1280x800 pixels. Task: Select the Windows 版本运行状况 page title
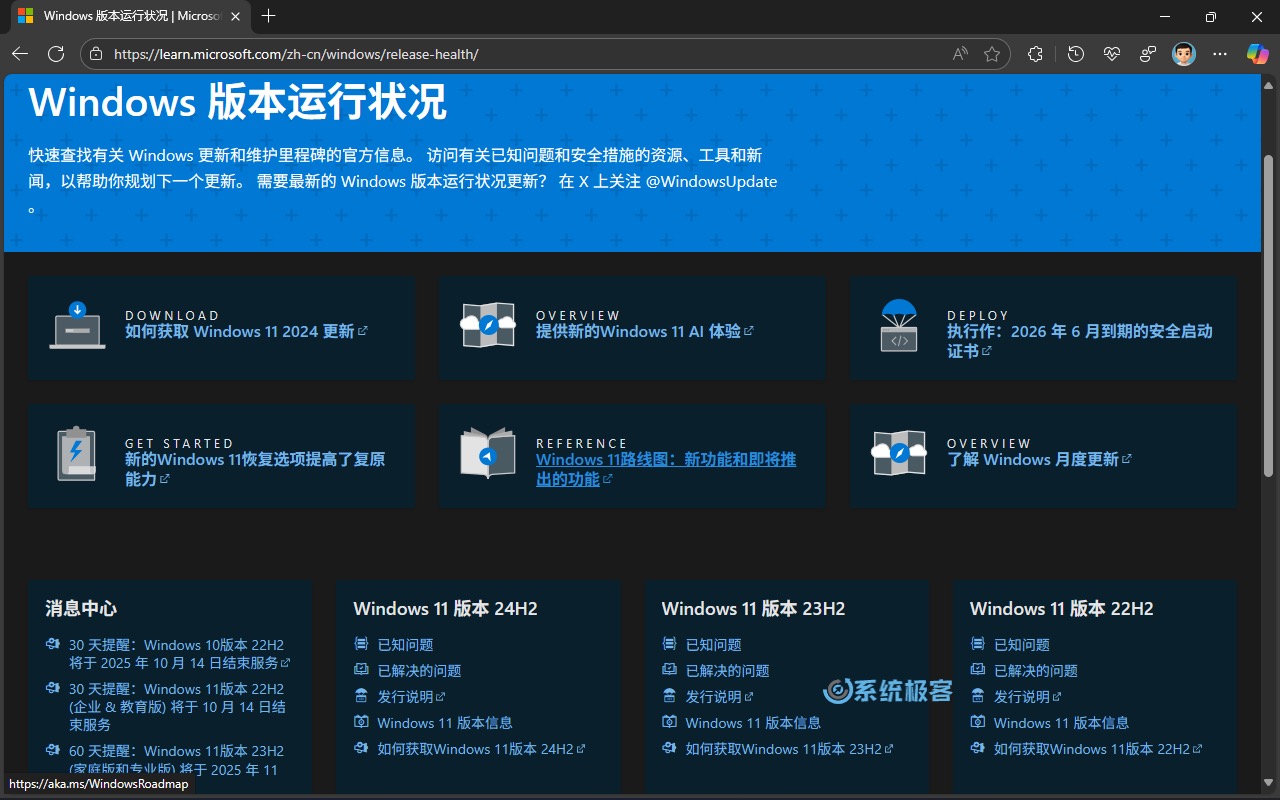tap(237, 103)
